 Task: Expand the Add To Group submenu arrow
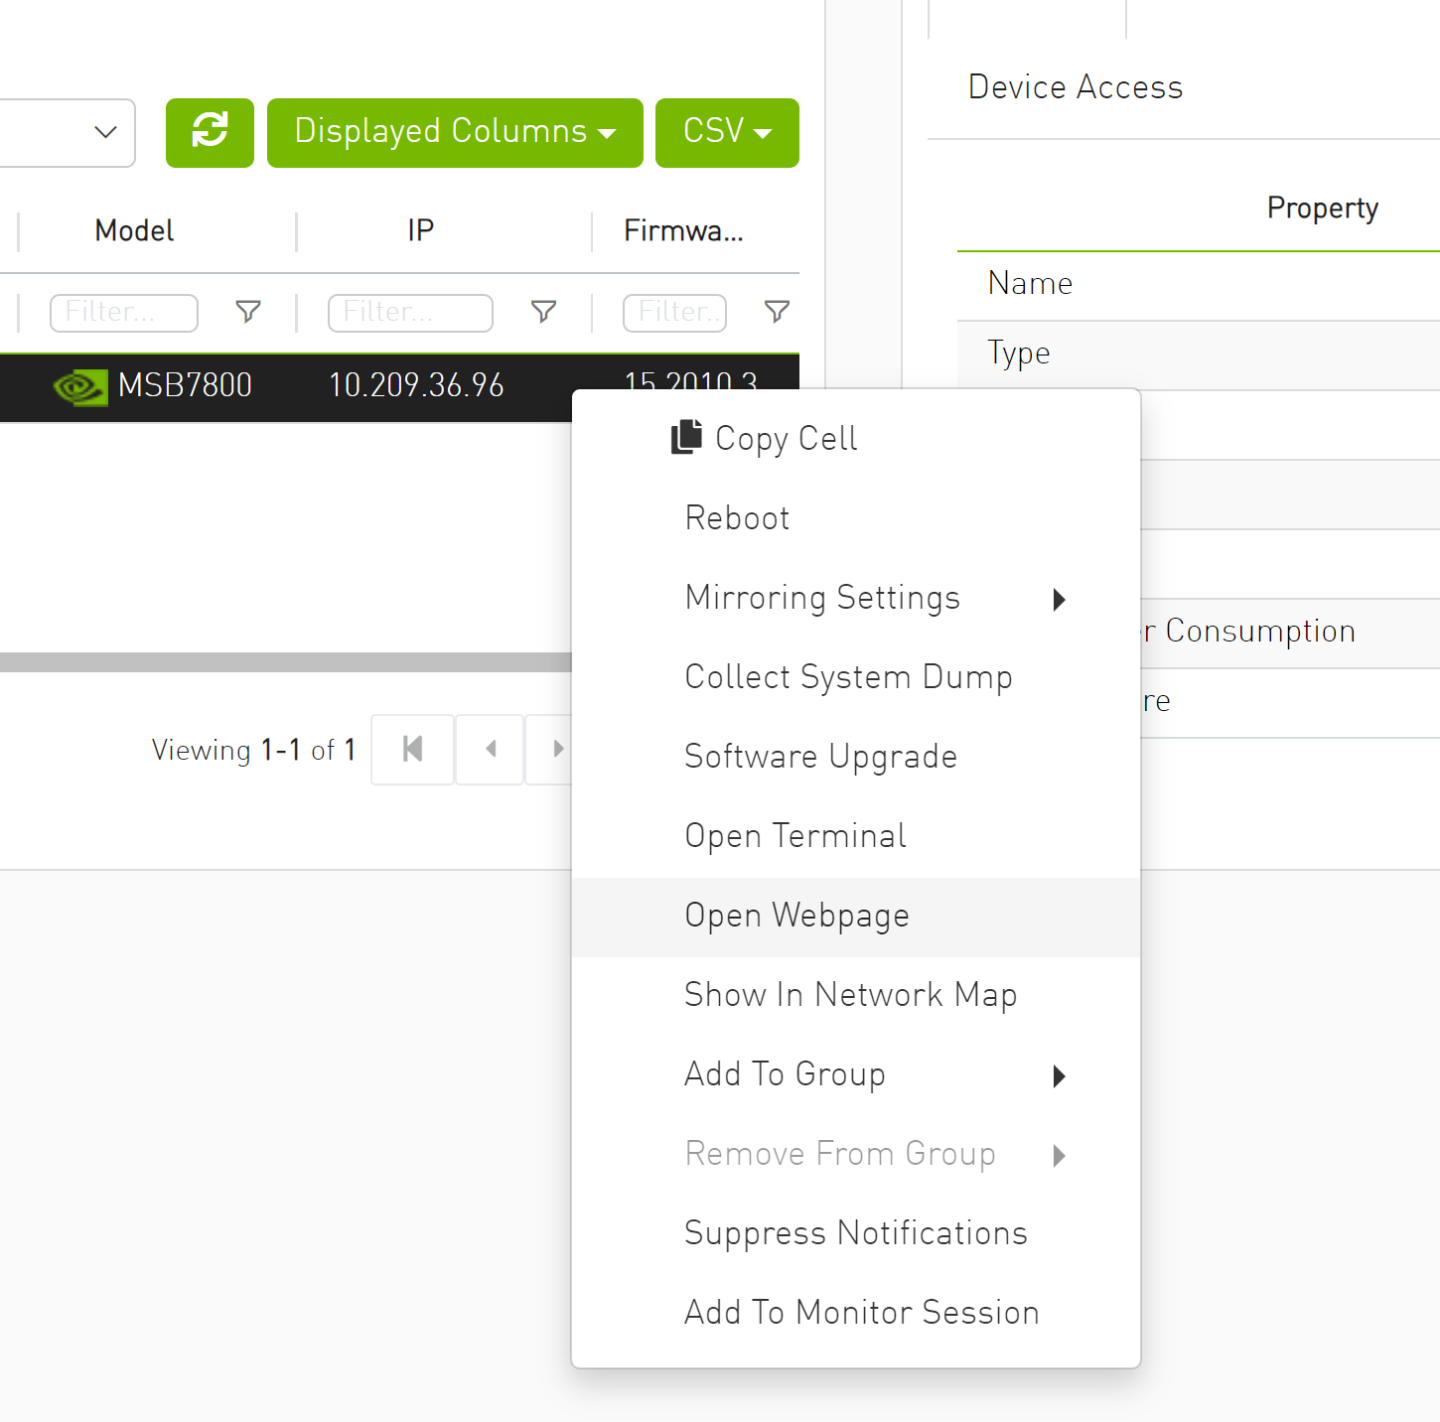[1058, 1076]
